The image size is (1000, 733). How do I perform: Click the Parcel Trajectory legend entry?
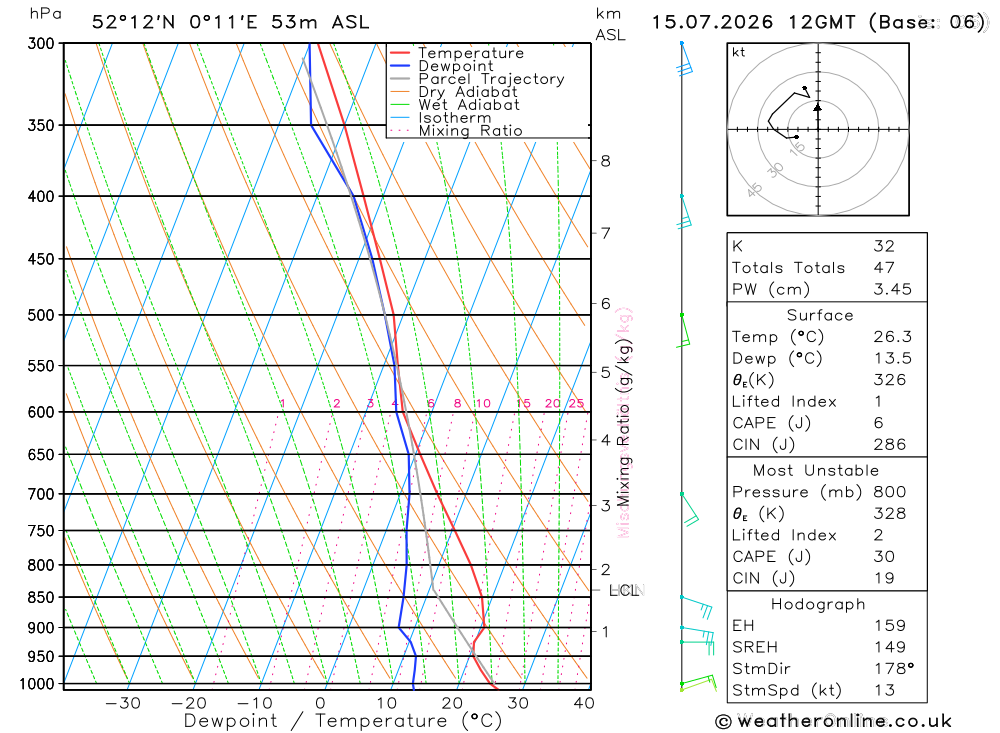pyautogui.click(x=477, y=79)
